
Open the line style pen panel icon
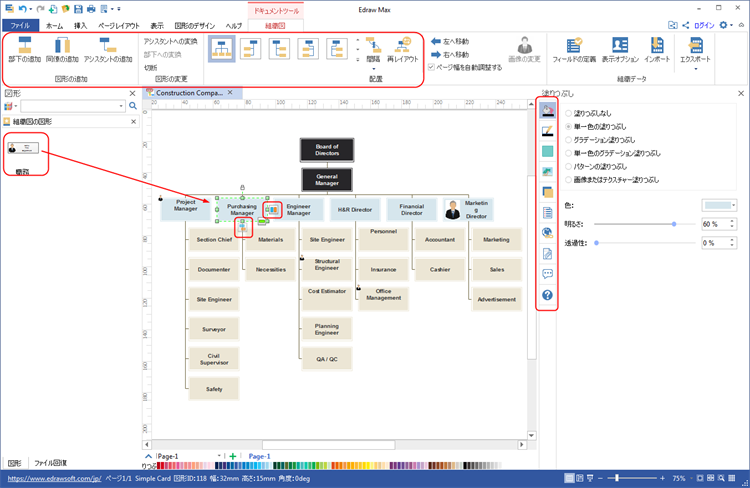pos(548,131)
